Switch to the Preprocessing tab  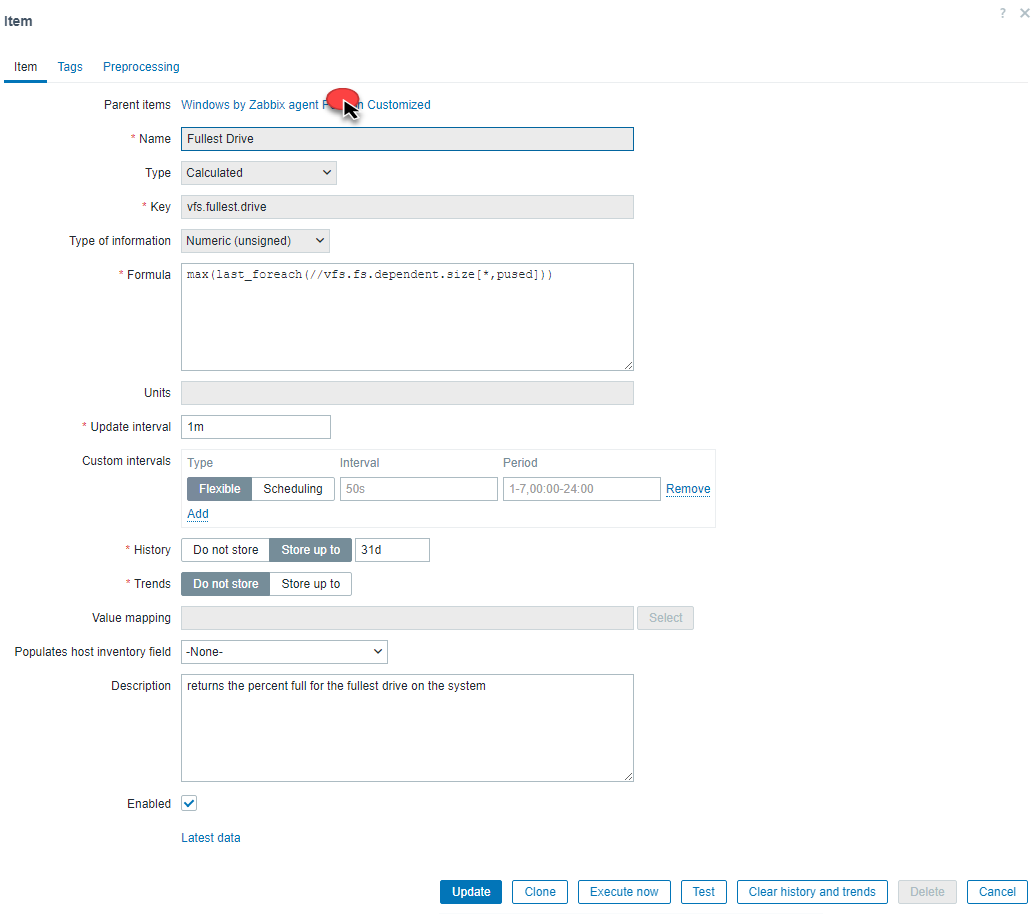pyautogui.click(x=140, y=66)
